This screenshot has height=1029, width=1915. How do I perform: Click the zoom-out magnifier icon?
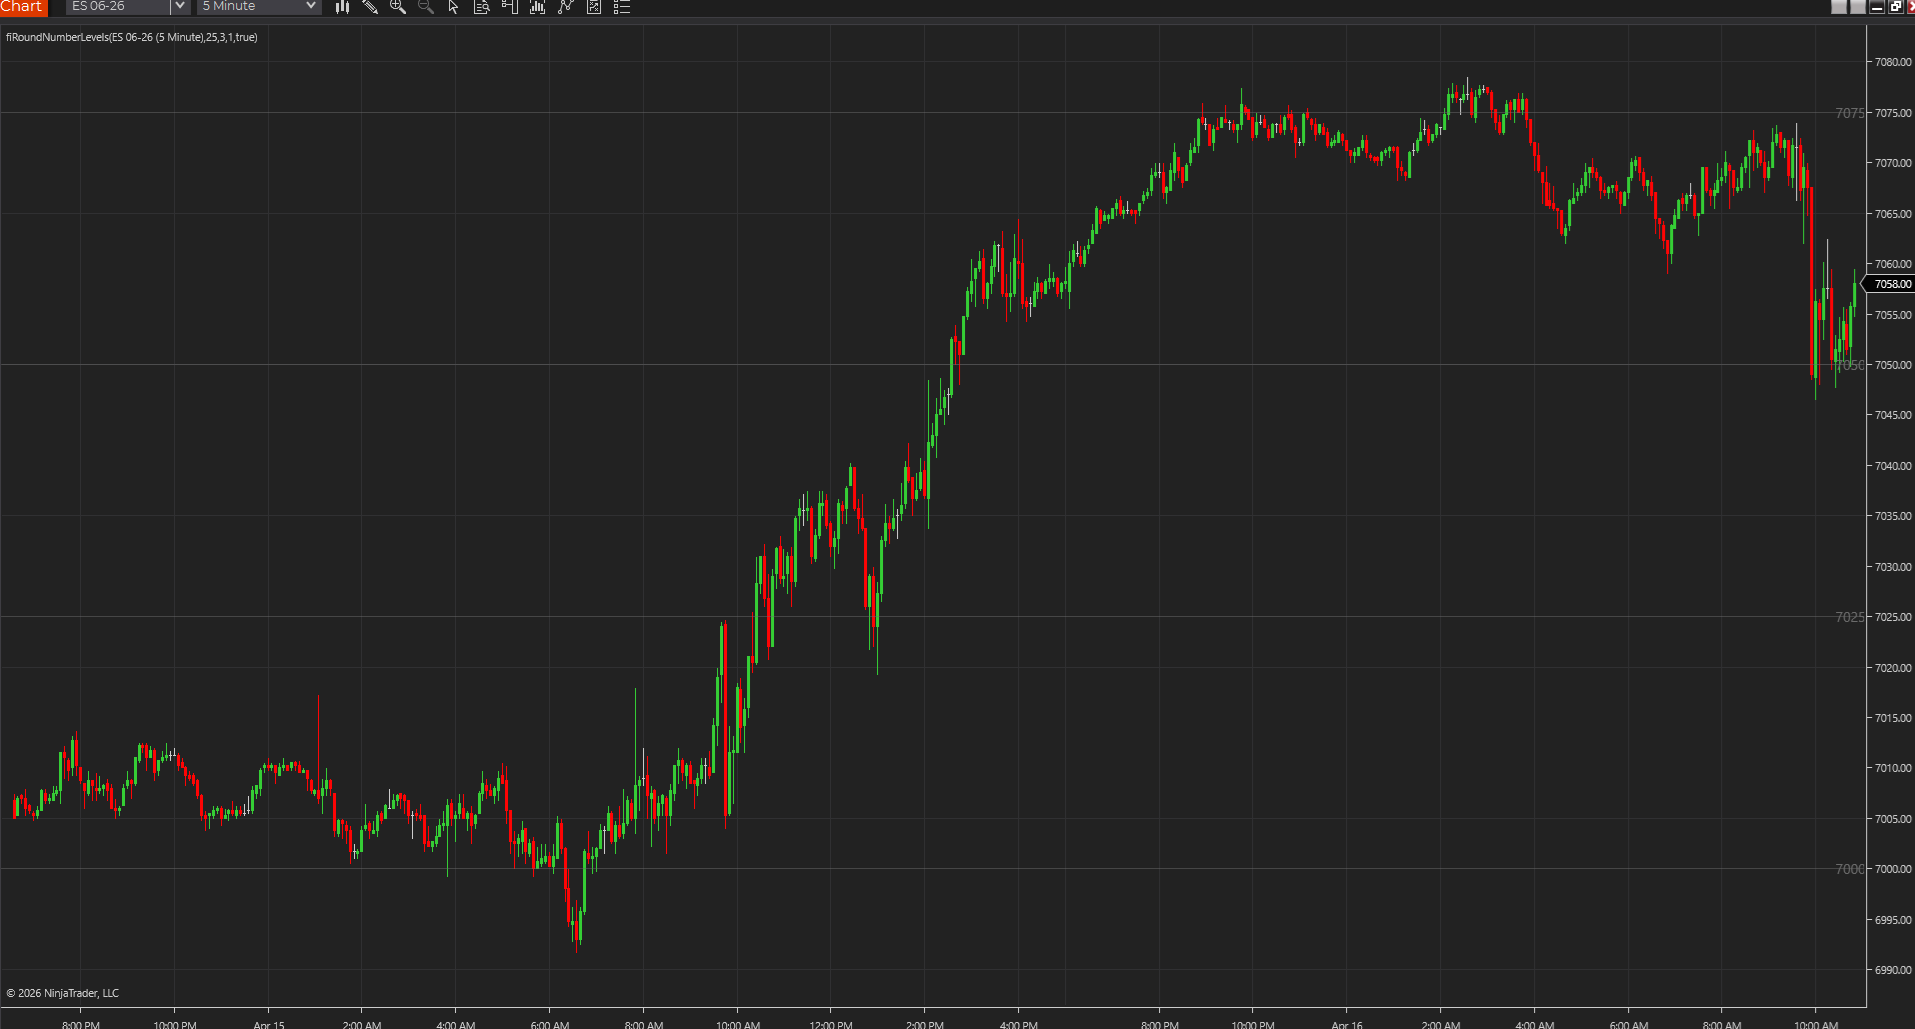tap(425, 7)
